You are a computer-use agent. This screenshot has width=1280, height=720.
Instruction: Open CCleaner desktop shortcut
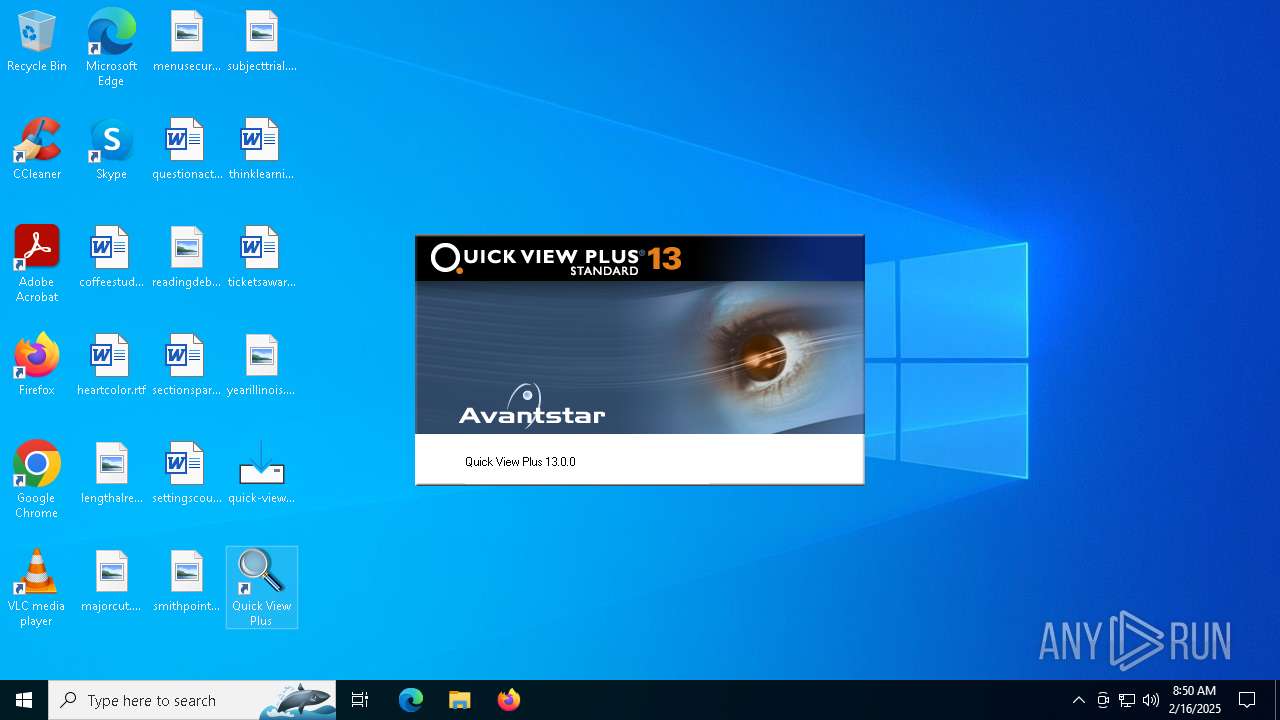37,150
